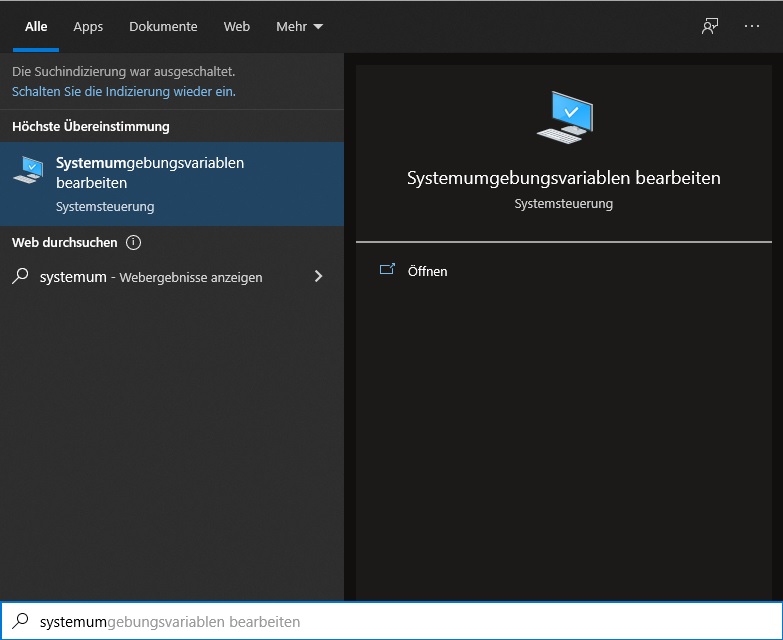Switch to the Web tab
The width and height of the screenshot is (783, 640).
(237, 26)
